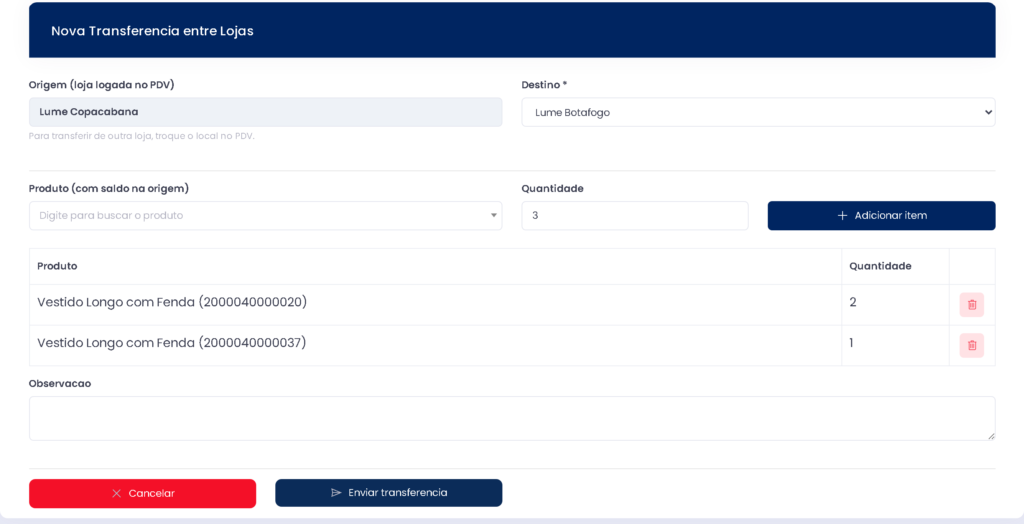
Task: Click the Adicionar item button
Action: (x=881, y=216)
